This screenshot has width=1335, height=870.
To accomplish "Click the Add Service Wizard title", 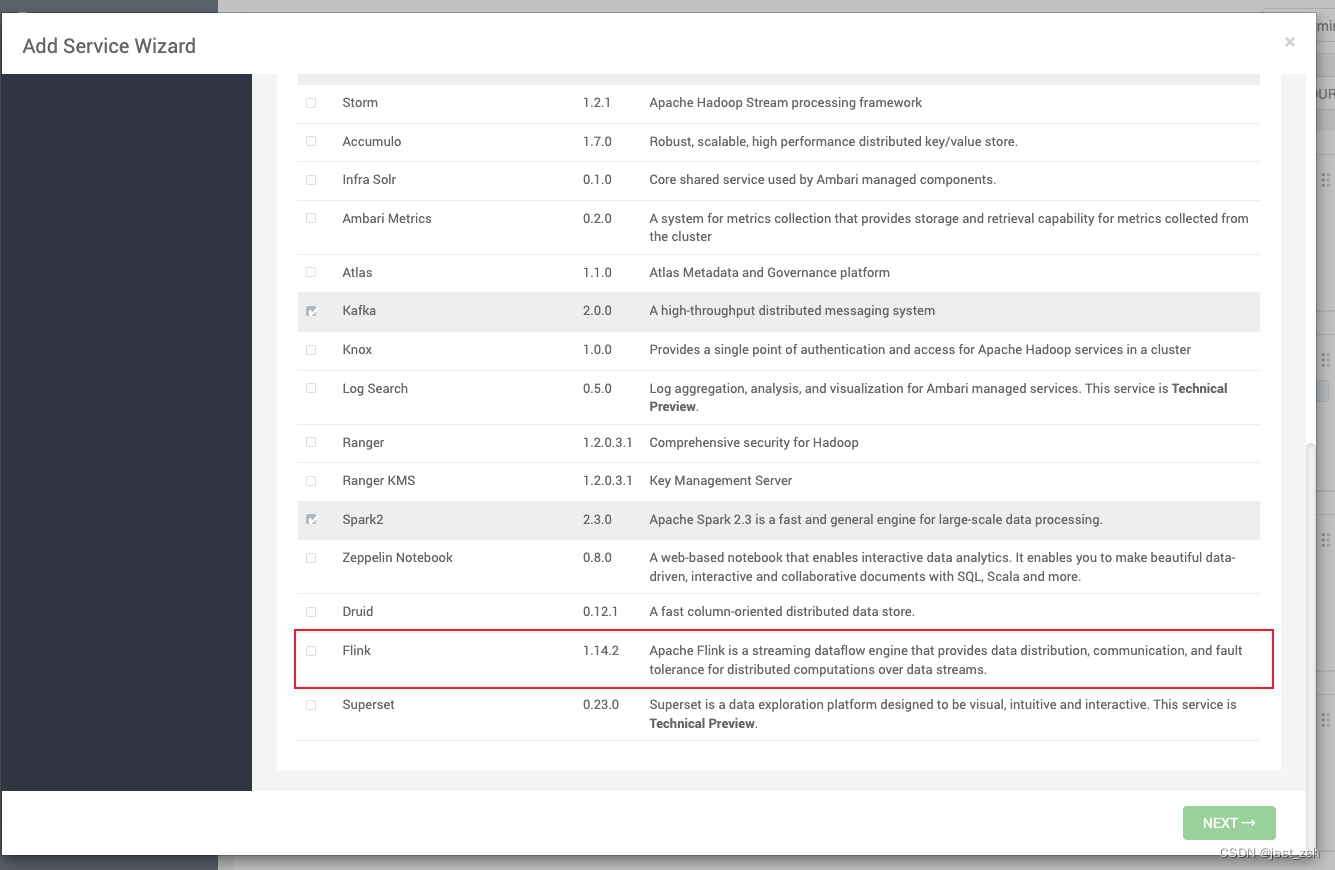I will pyautogui.click(x=109, y=45).
